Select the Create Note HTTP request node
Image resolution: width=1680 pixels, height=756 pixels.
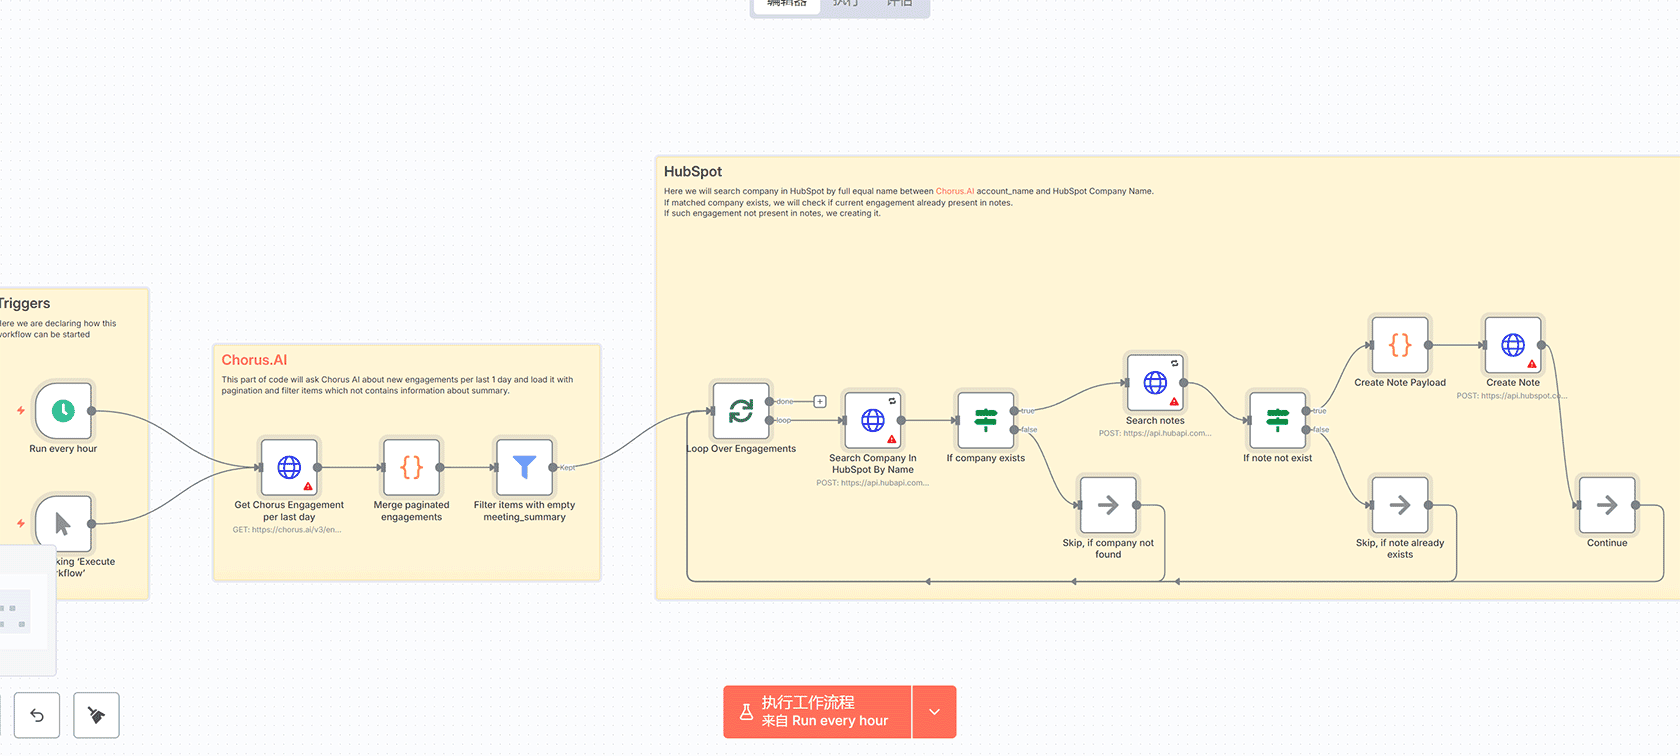tap(1513, 345)
